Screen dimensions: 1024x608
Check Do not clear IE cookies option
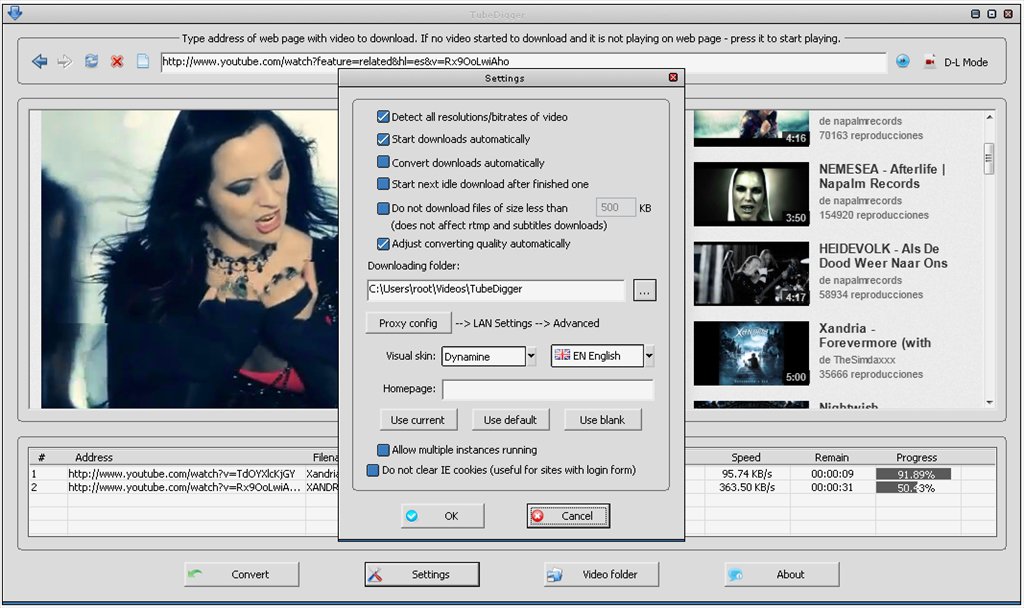pos(373,470)
